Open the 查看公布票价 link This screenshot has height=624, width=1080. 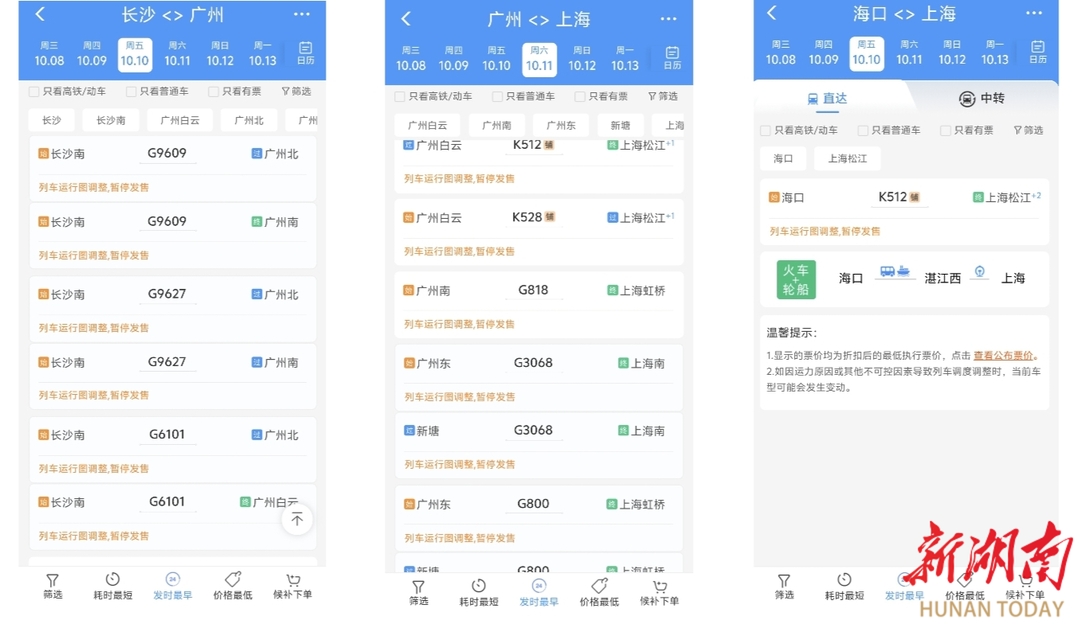[1003, 356]
